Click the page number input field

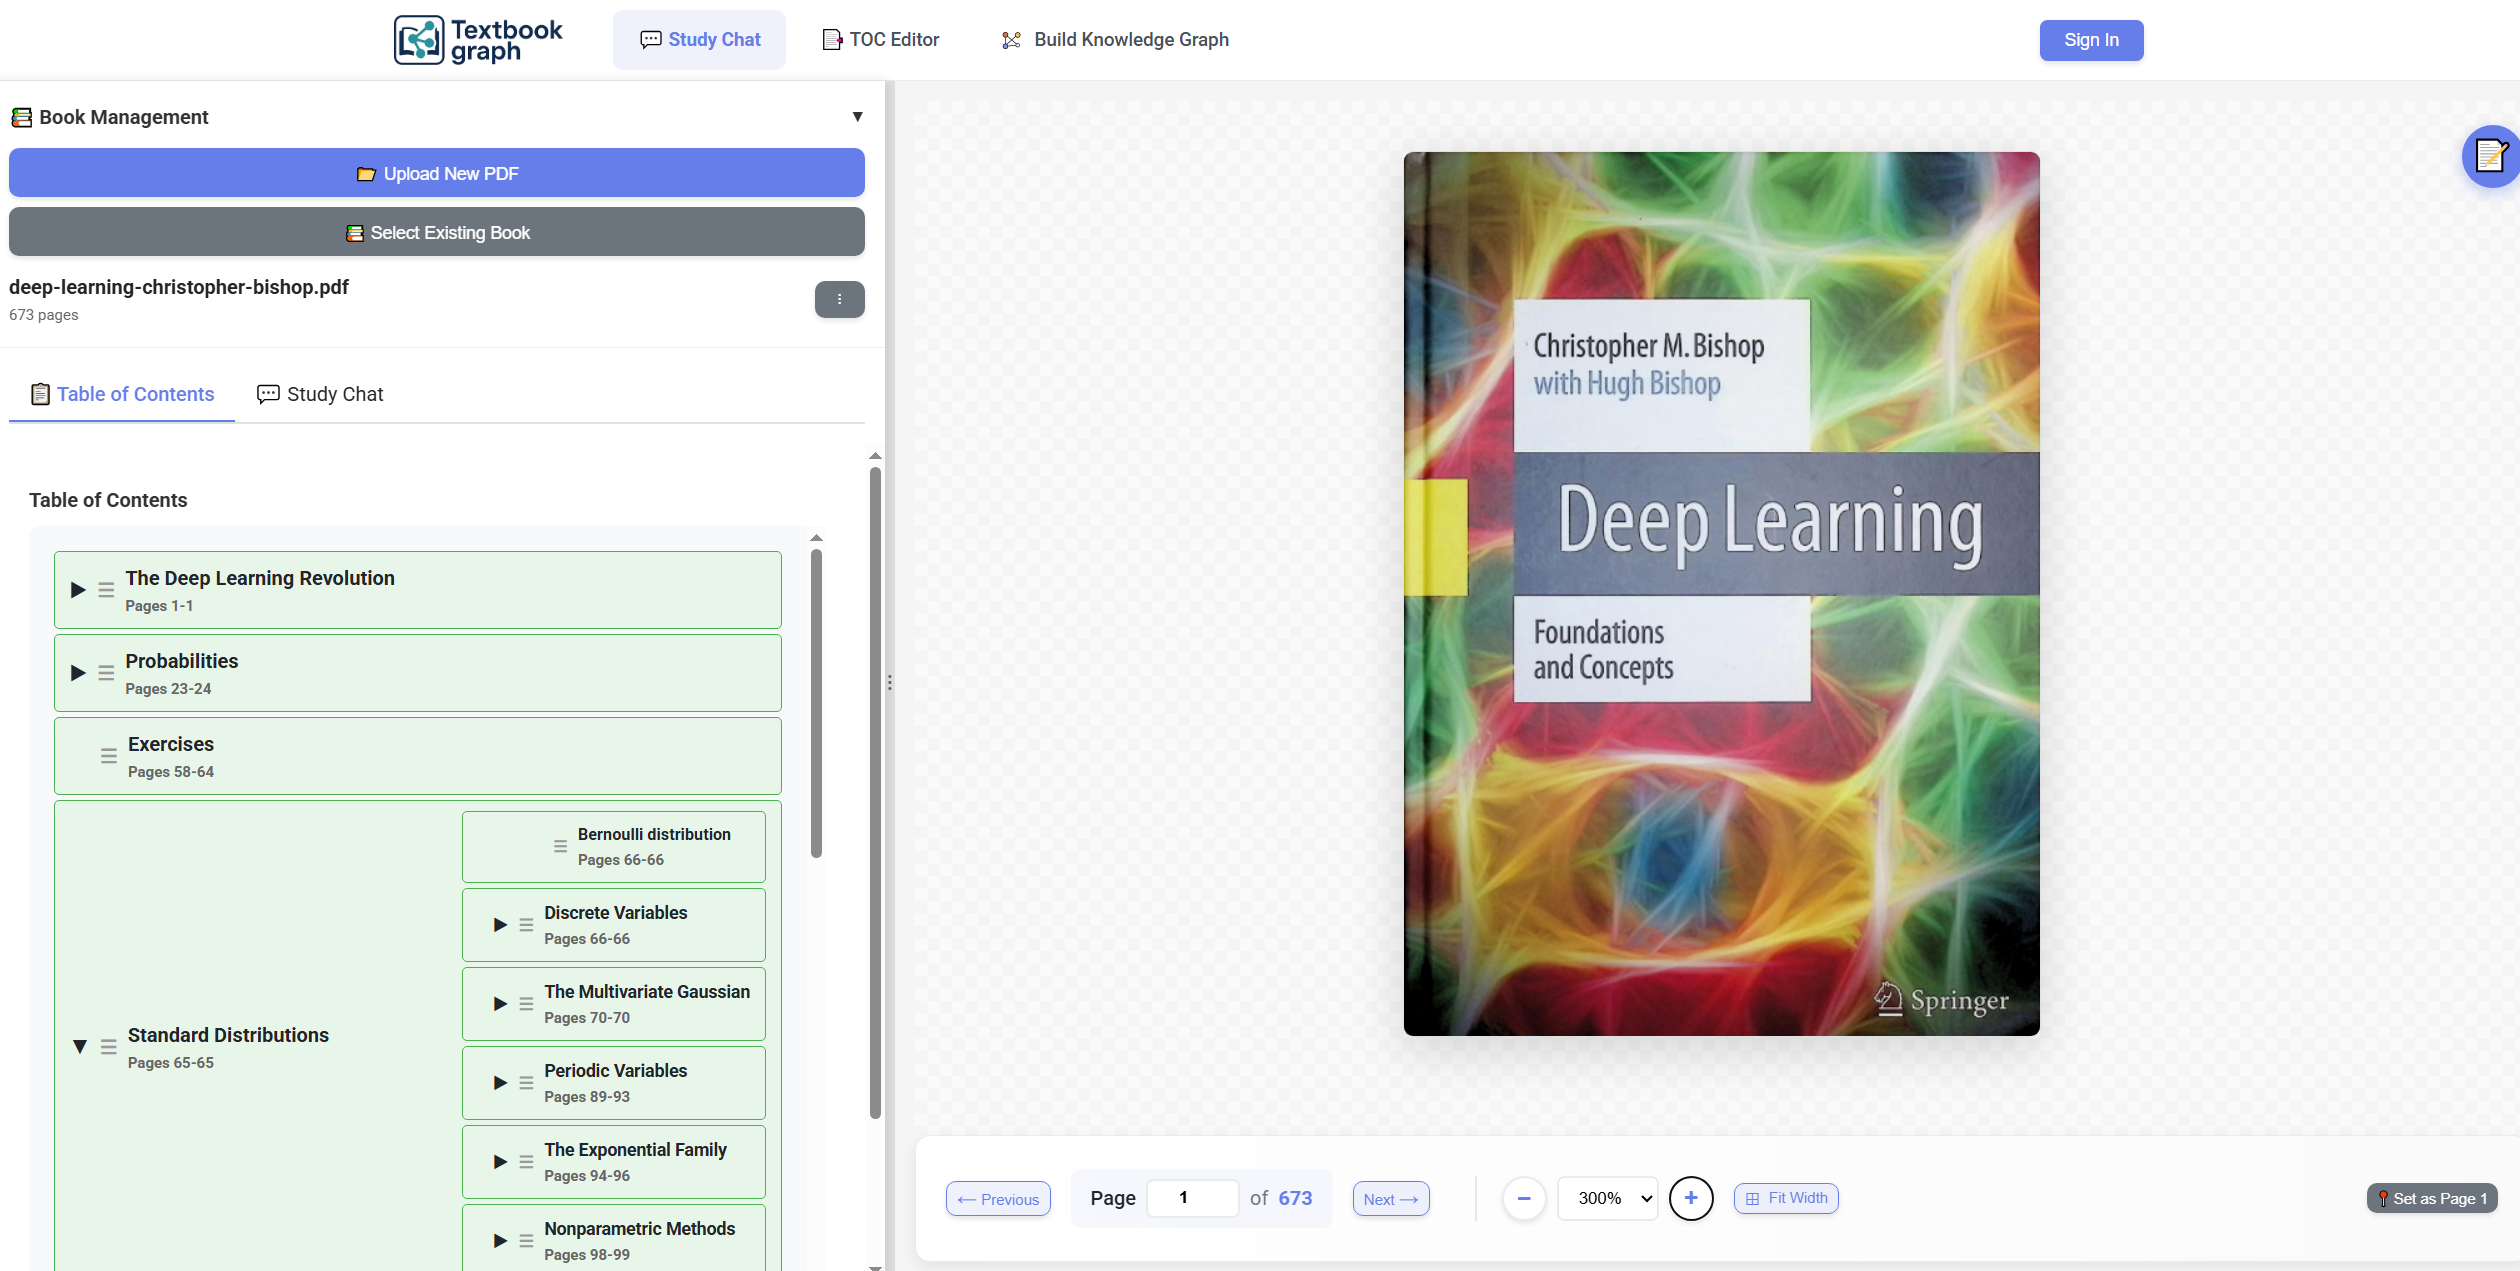tap(1192, 1198)
